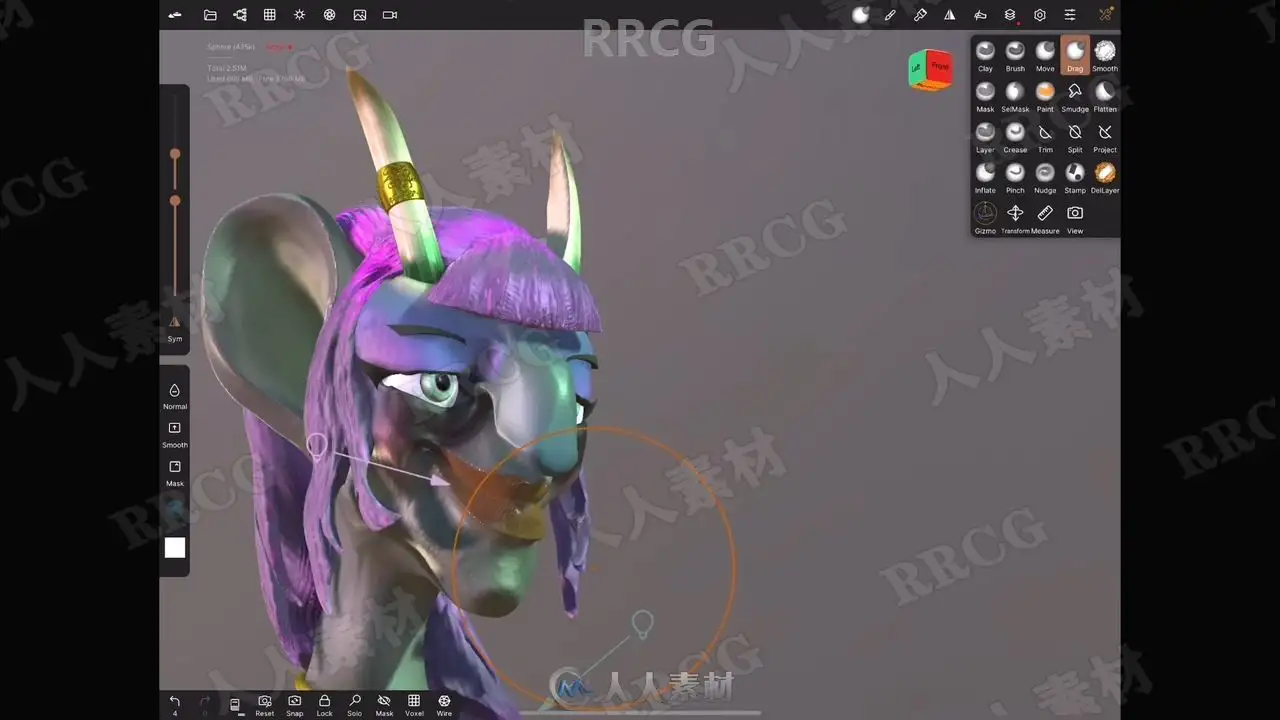Select the SelMask tool
The height and width of the screenshot is (720, 1280).
pos(1015,97)
